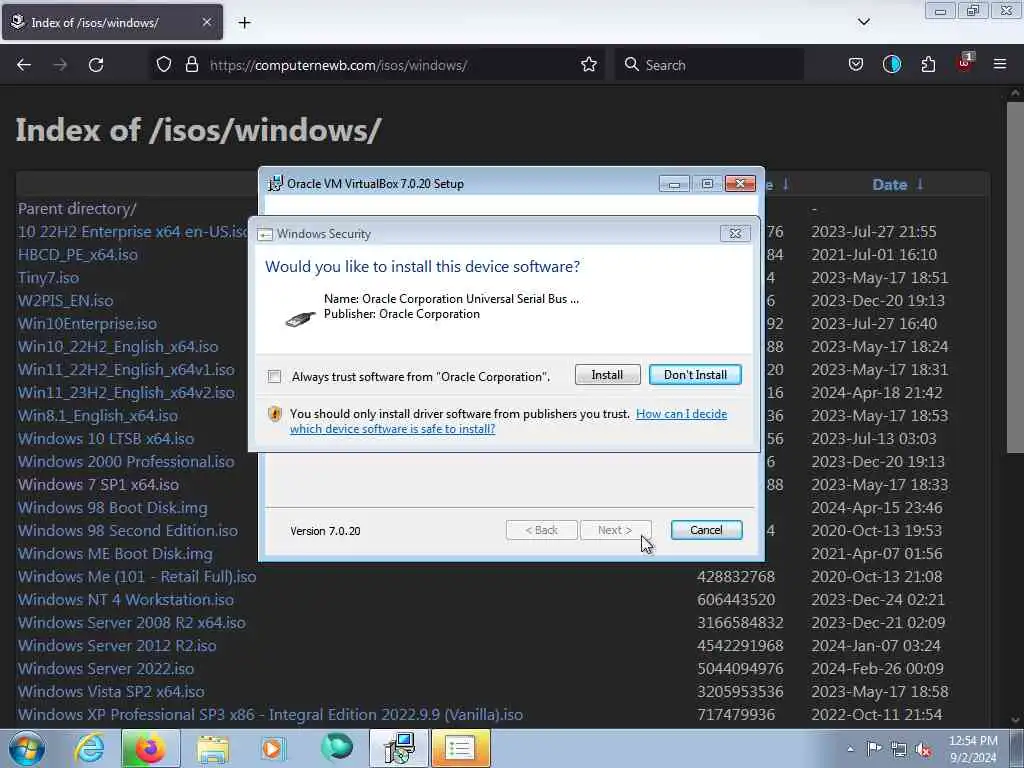Open Windows Server 2012 R2.iso link
Screen dimensions: 1024x768
click(x=117, y=645)
